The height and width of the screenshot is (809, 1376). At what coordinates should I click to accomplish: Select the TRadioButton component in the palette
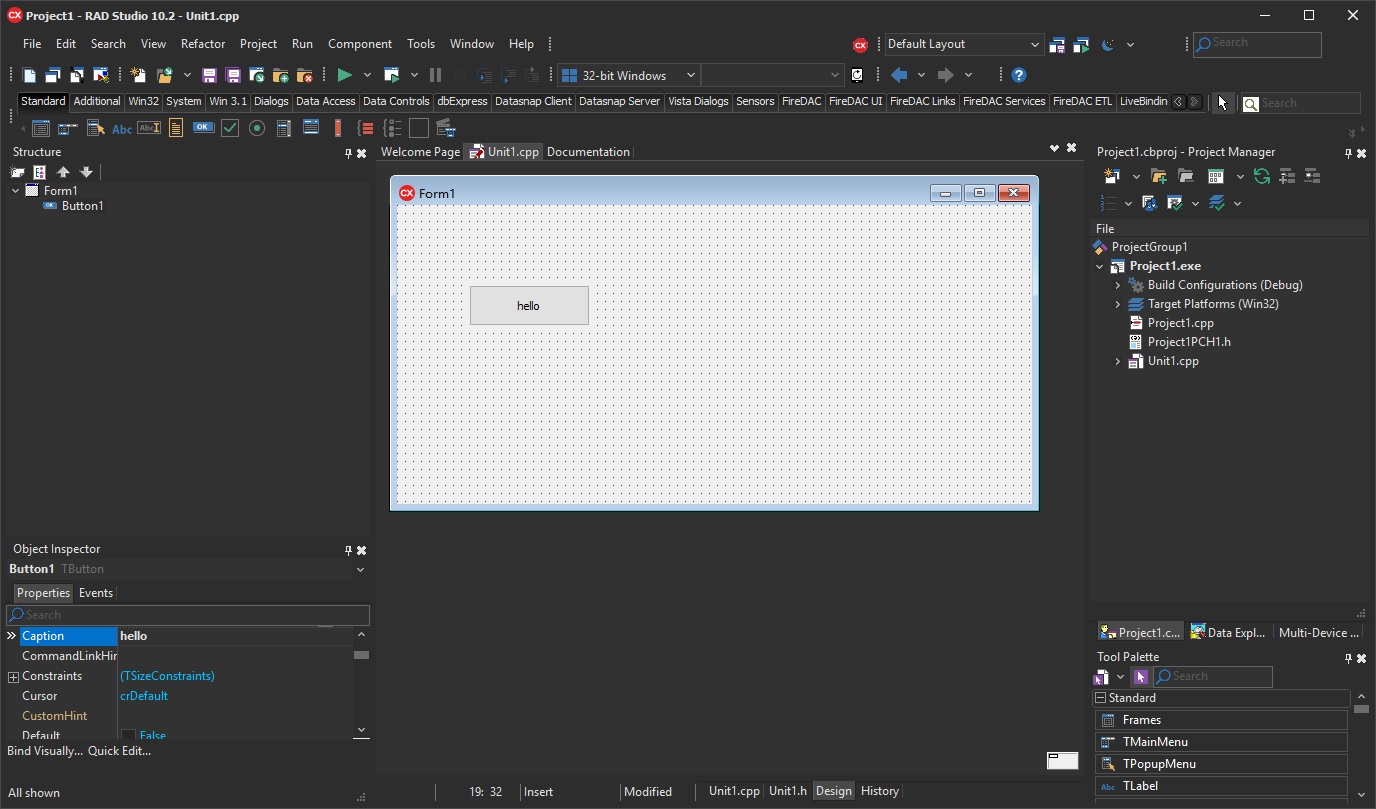pos(257,128)
